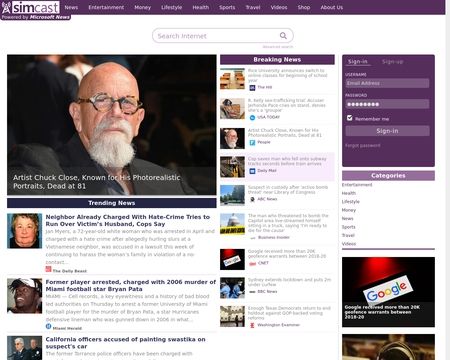Open the Entertainment menu item
The image size is (450, 360).
(106, 7)
